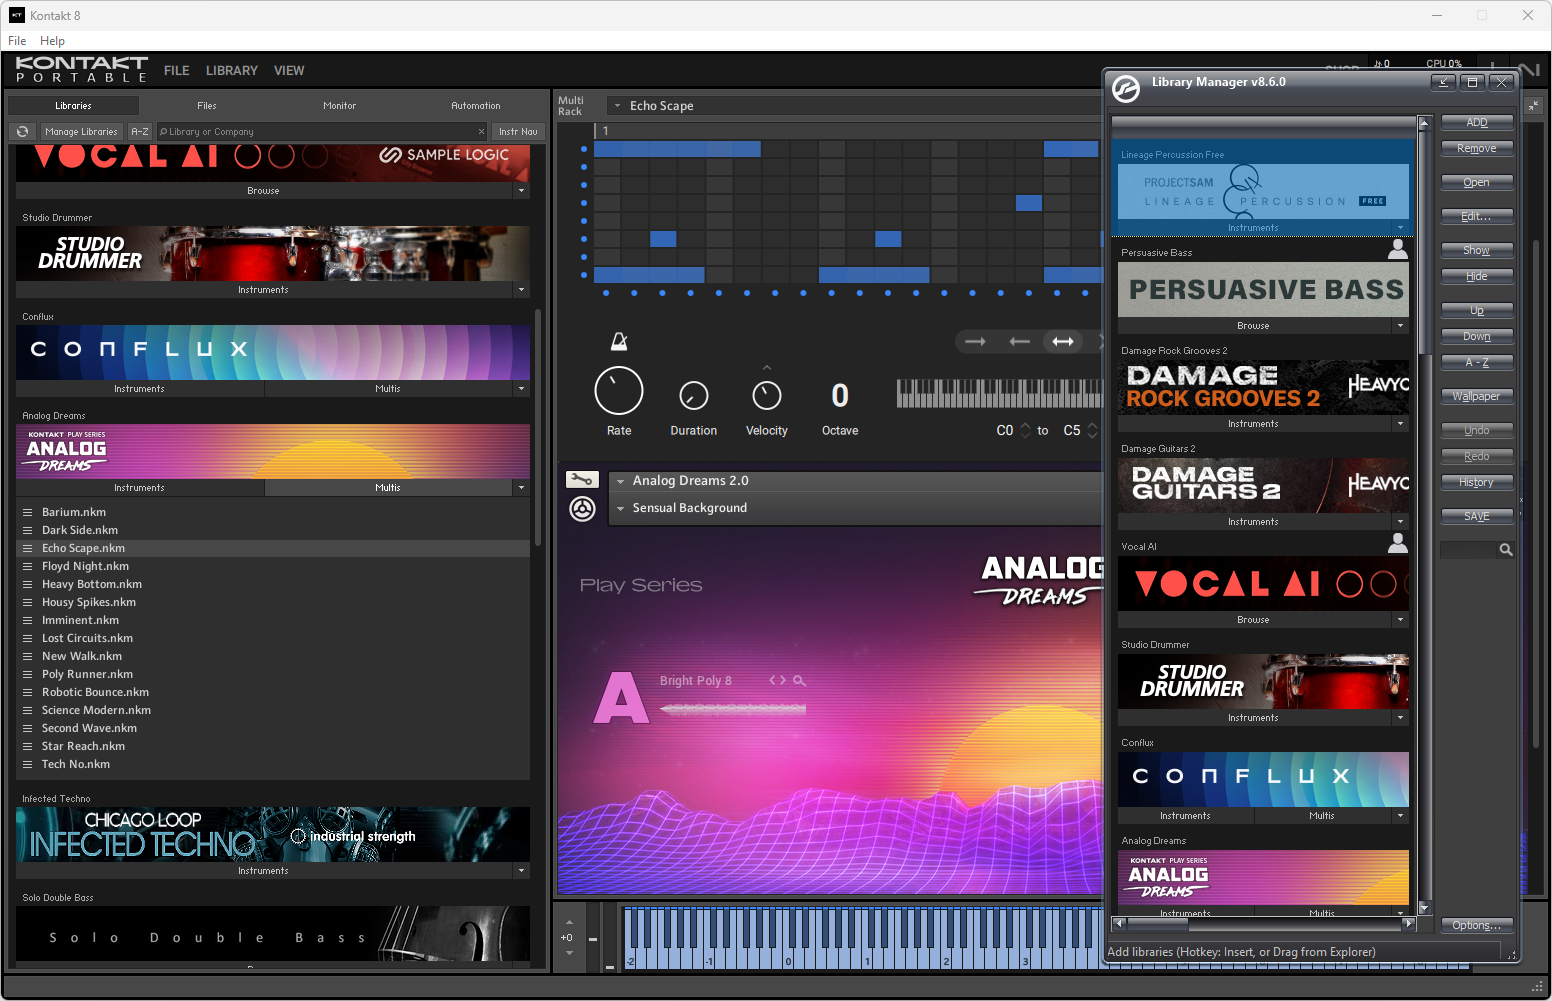Click the keyboard minus zoom icon
The width and height of the screenshot is (1552, 1001).
point(592,939)
